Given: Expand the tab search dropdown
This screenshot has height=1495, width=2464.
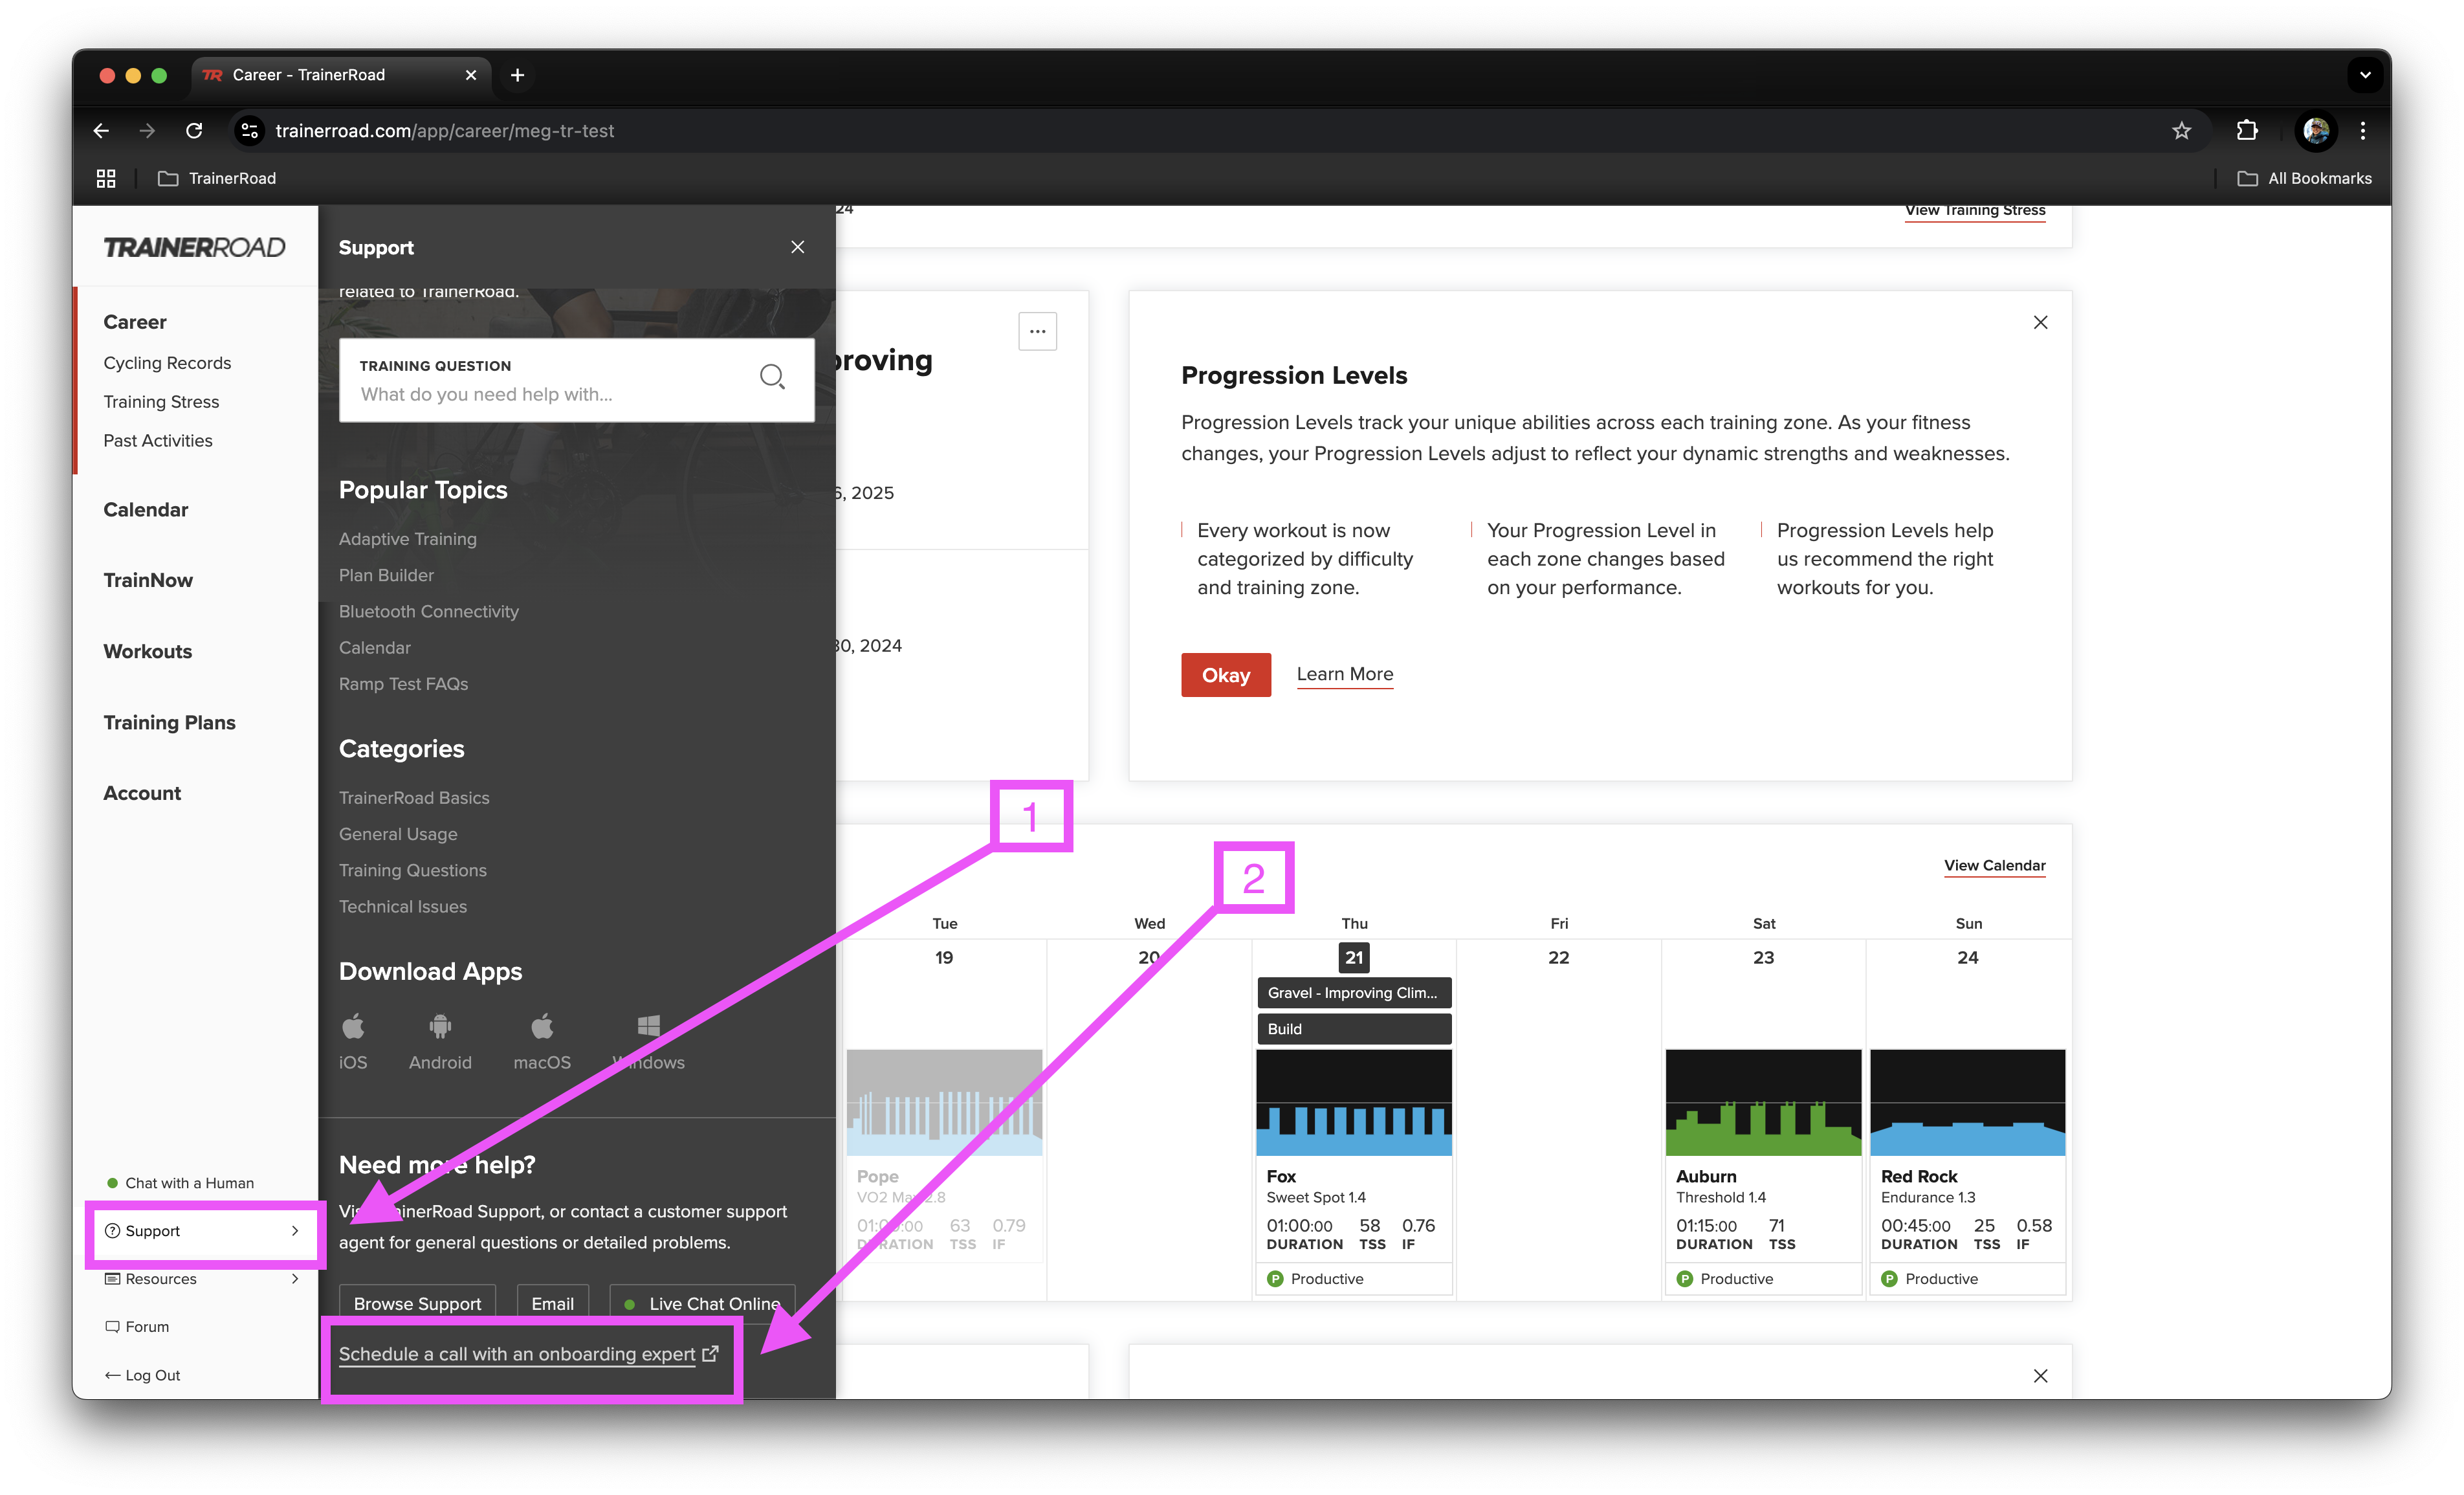Looking at the screenshot, I should click(2364, 75).
